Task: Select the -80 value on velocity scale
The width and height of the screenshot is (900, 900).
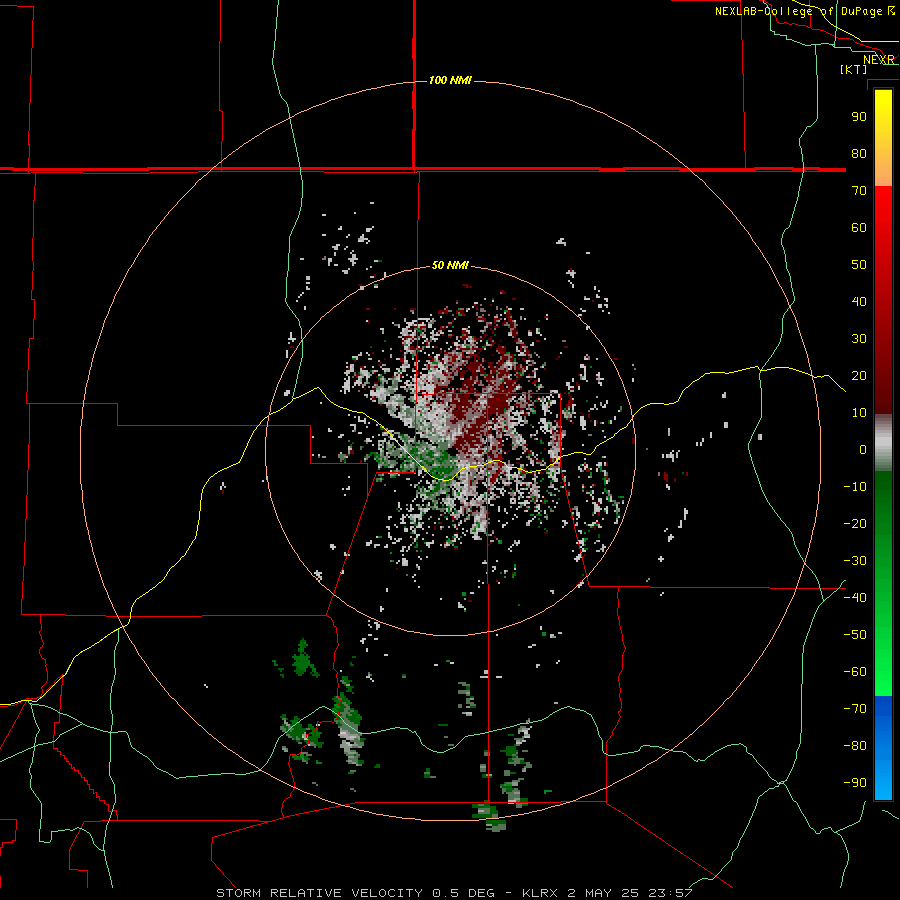Action: 855,746
